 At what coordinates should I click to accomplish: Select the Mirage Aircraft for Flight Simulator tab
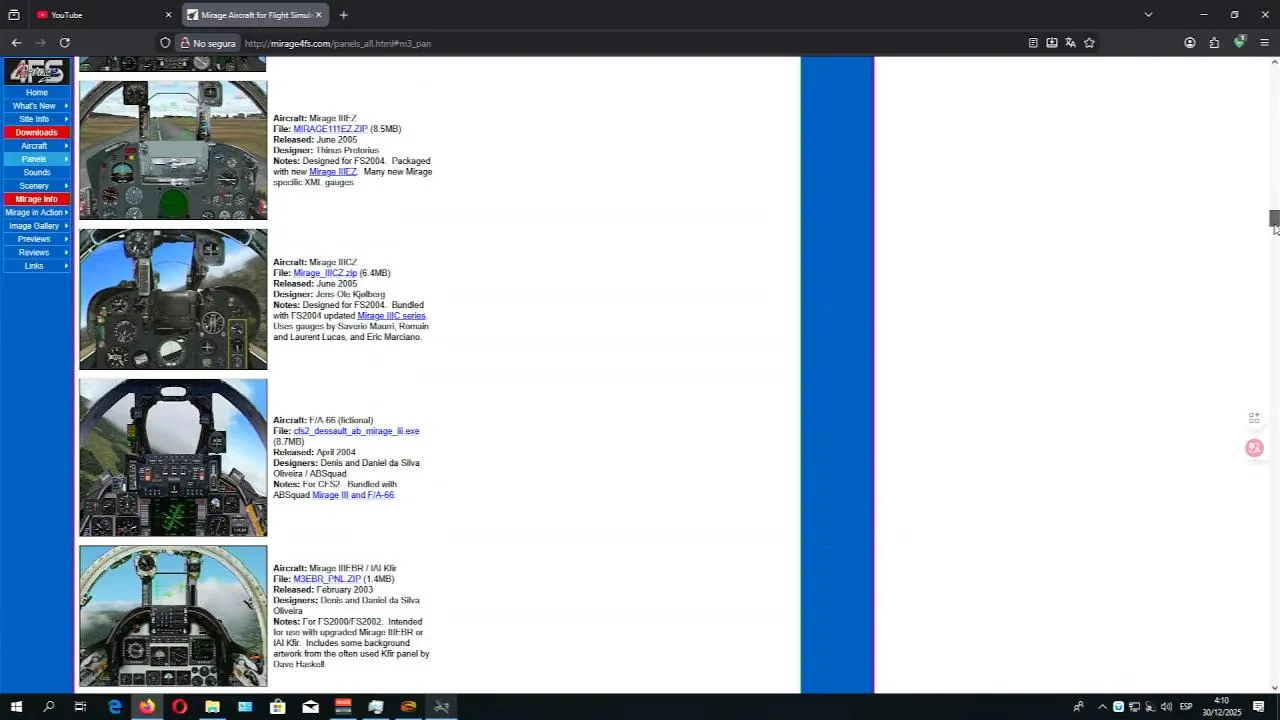pos(255,15)
